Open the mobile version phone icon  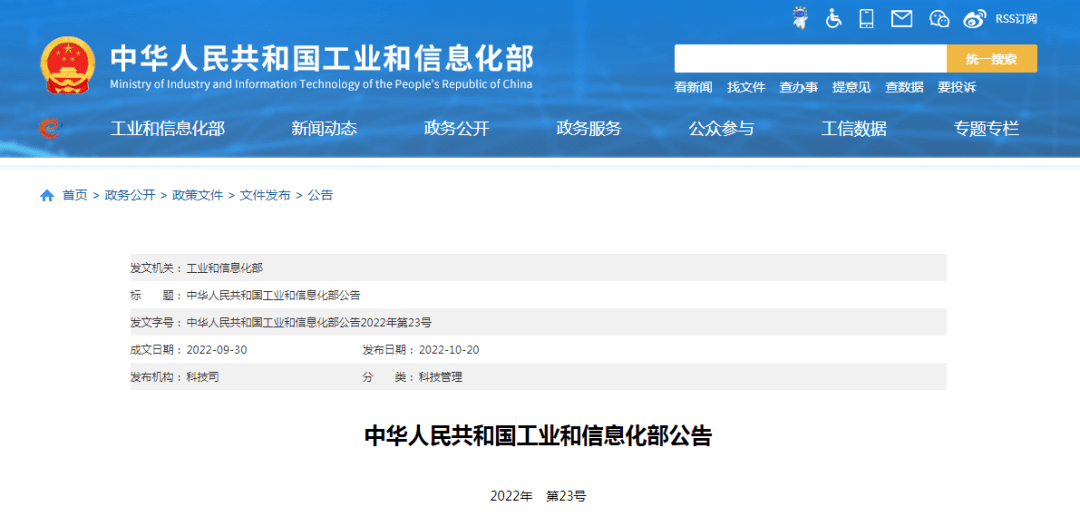pyautogui.click(x=866, y=19)
